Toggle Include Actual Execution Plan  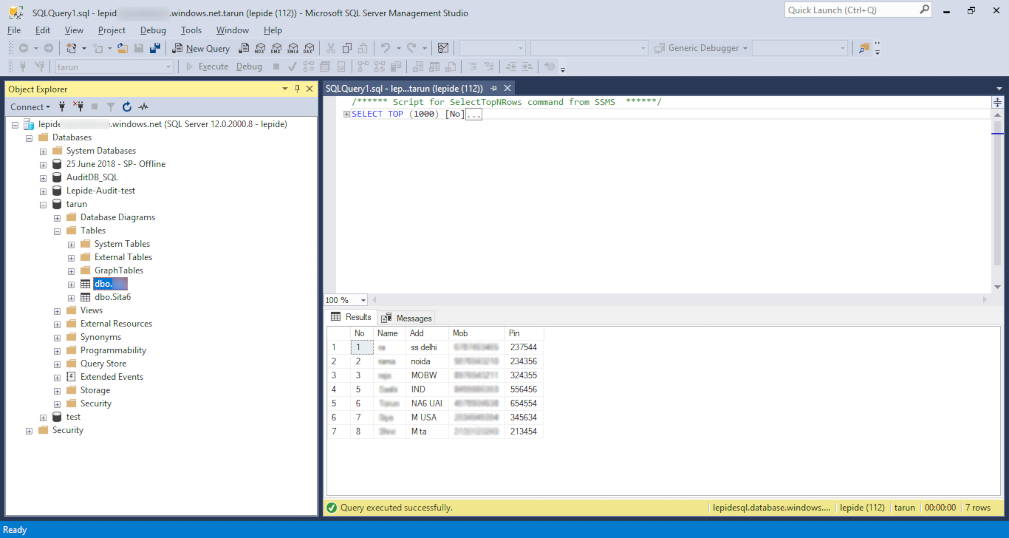coord(363,66)
